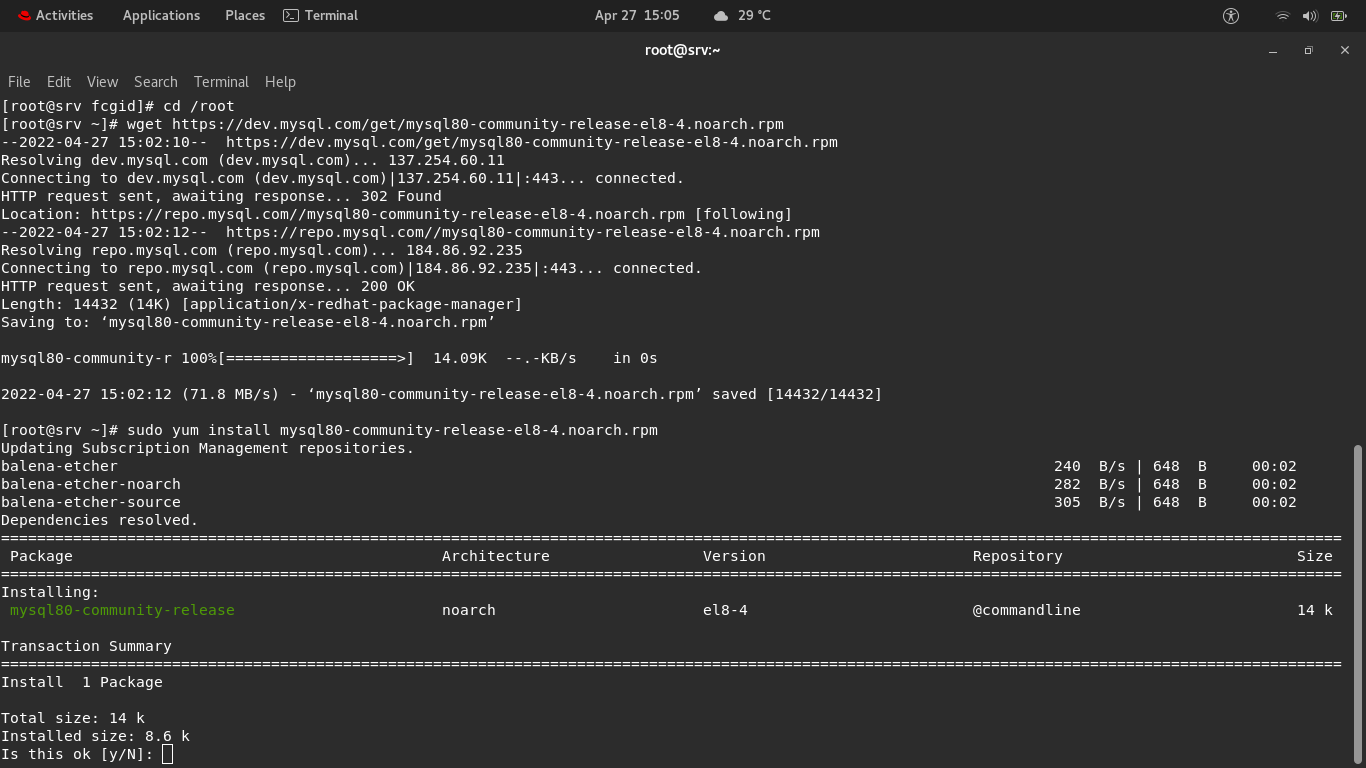Viewport: 1366px width, 768px height.
Task: Click the 'Connecting to repo.mysql.com' line
Action: [351, 268]
